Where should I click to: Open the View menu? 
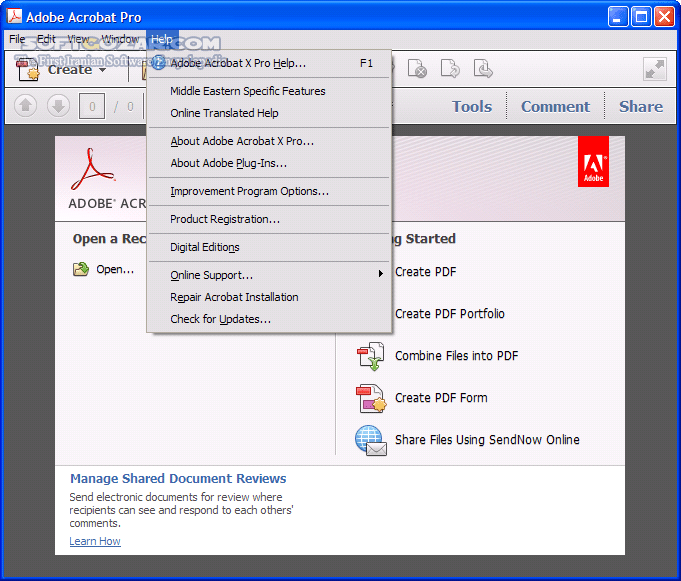click(79, 39)
